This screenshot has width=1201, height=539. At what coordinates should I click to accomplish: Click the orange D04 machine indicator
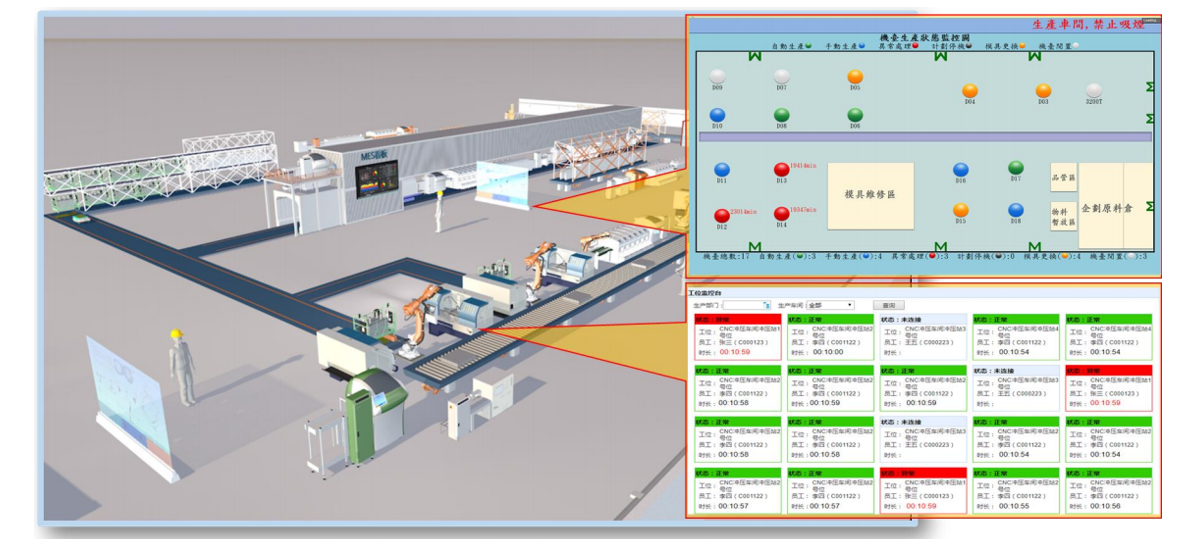click(970, 91)
